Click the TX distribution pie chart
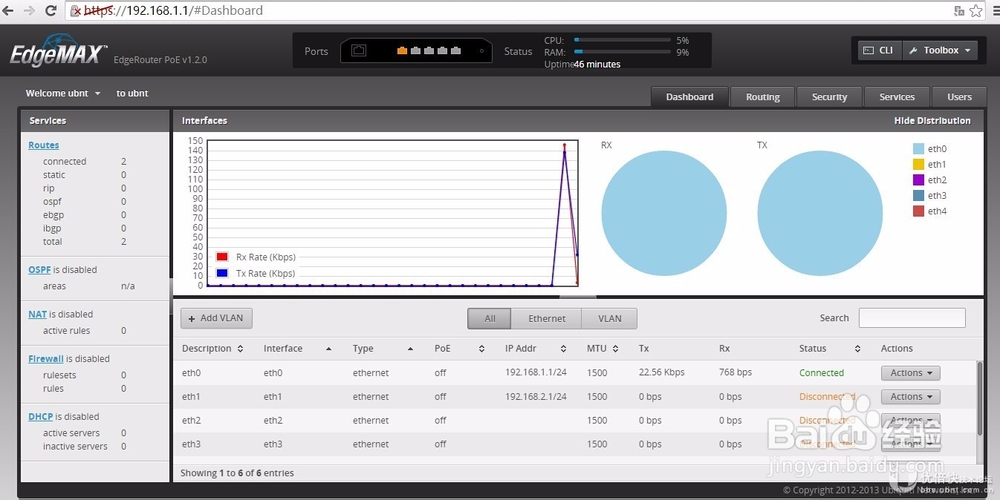Image resolution: width=1000 pixels, height=500 pixels. [x=820, y=213]
